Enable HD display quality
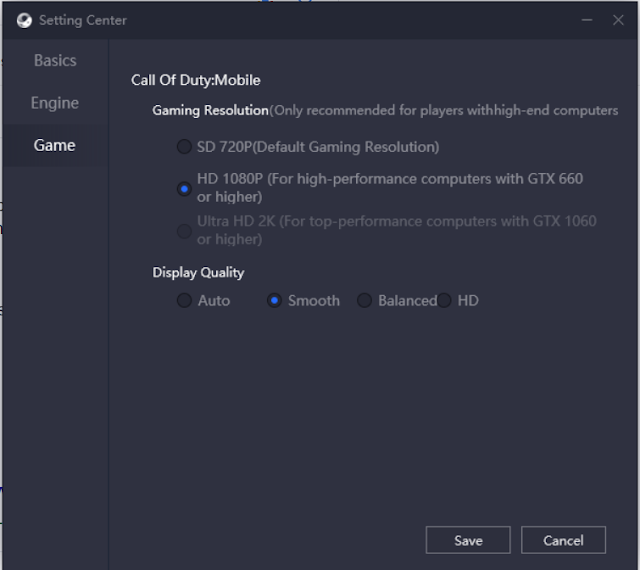The width and height of the screenshot is (640, 570). coord(444,301)
